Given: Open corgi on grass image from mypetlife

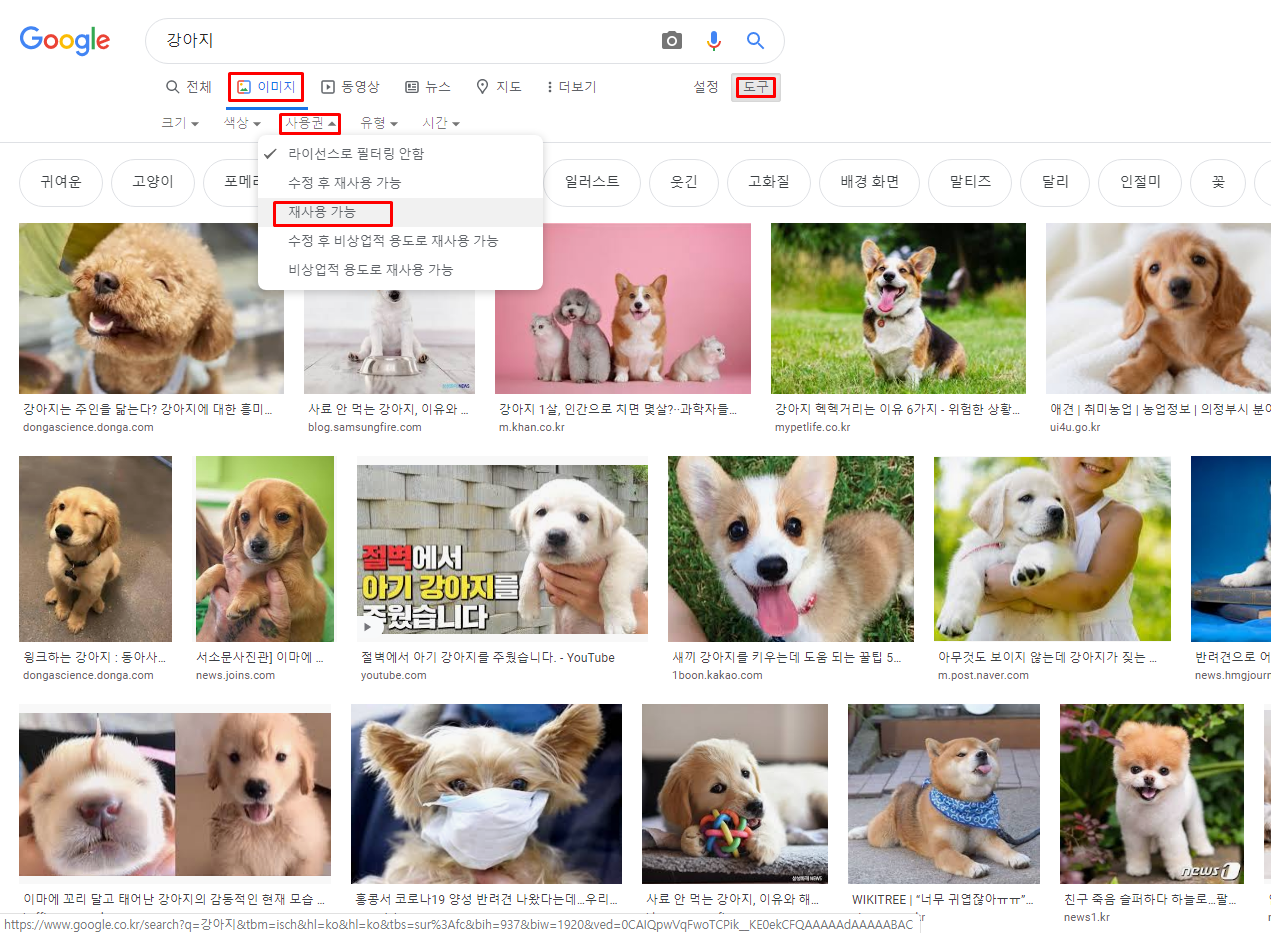Looking at the screenshot, I should pyautogui.click(x=898, y=308).
